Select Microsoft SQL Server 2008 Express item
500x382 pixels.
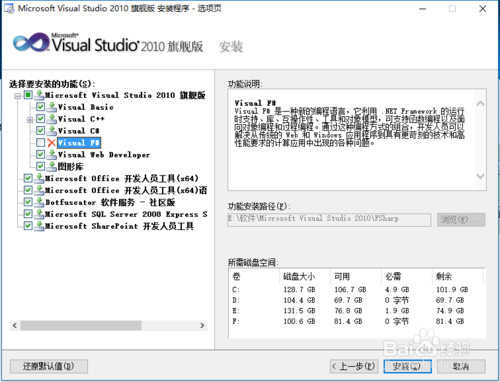pos(126,214)
